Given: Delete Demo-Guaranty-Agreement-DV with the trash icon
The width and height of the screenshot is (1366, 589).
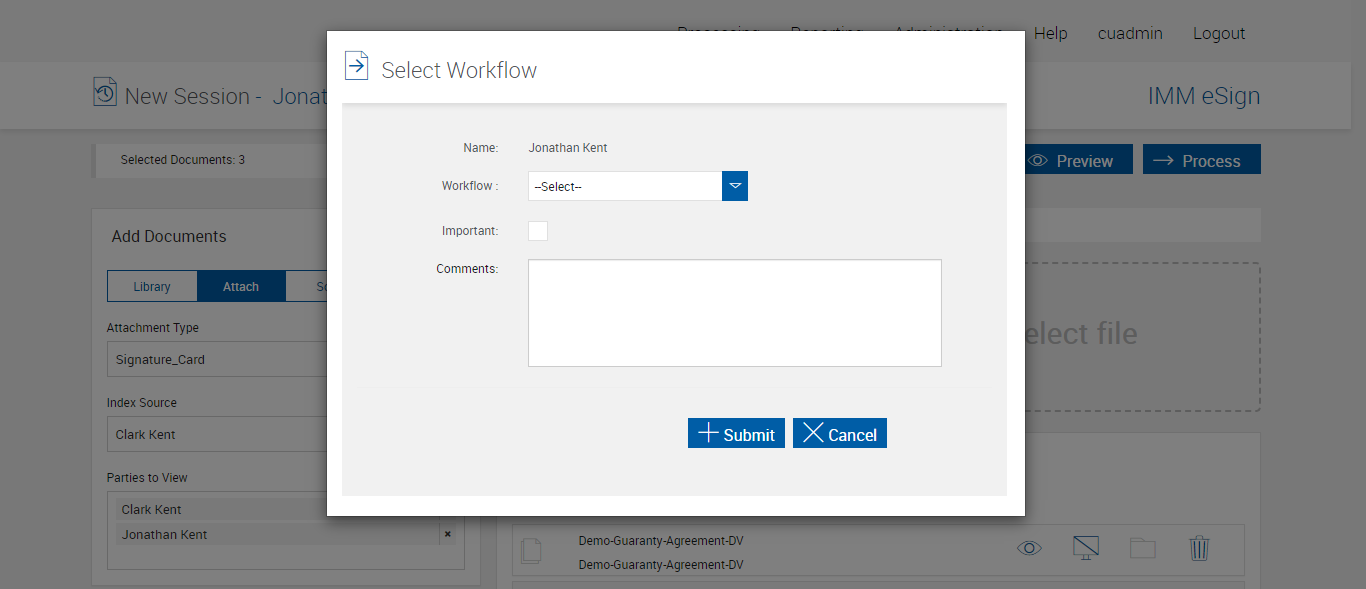Looking at the screenshot, I should click(1199, 548).
